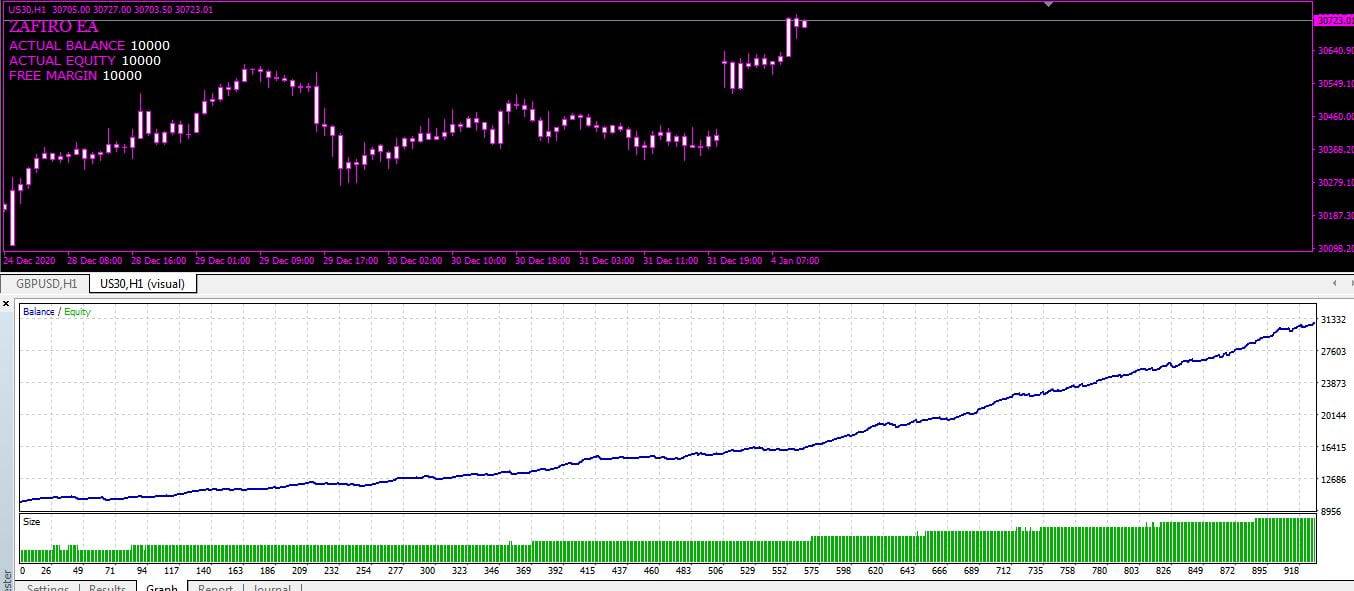
Task: Close the Strategy Tester panel with the X
Action: (x=7, y=303)
